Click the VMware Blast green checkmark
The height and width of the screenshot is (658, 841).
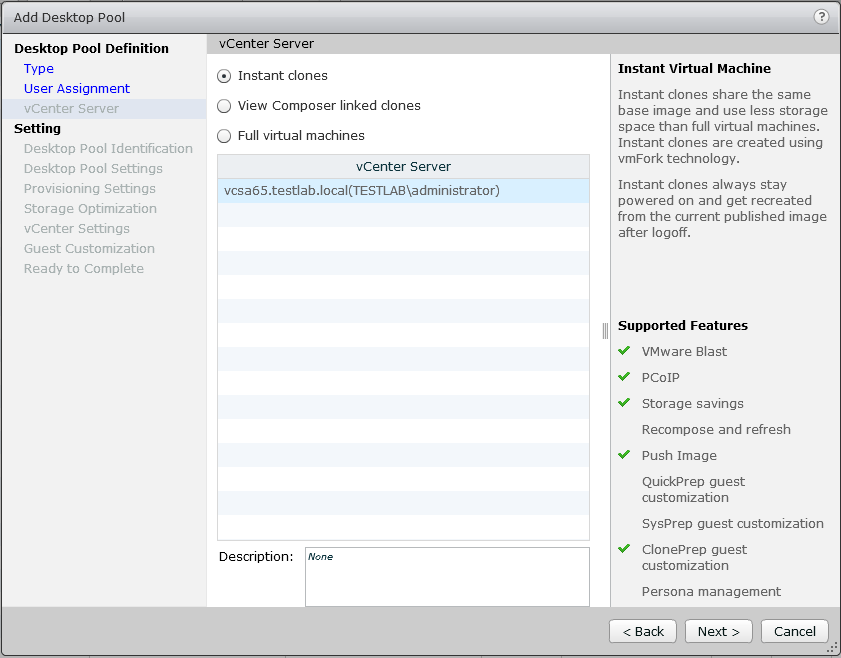(x=624, y=351)
